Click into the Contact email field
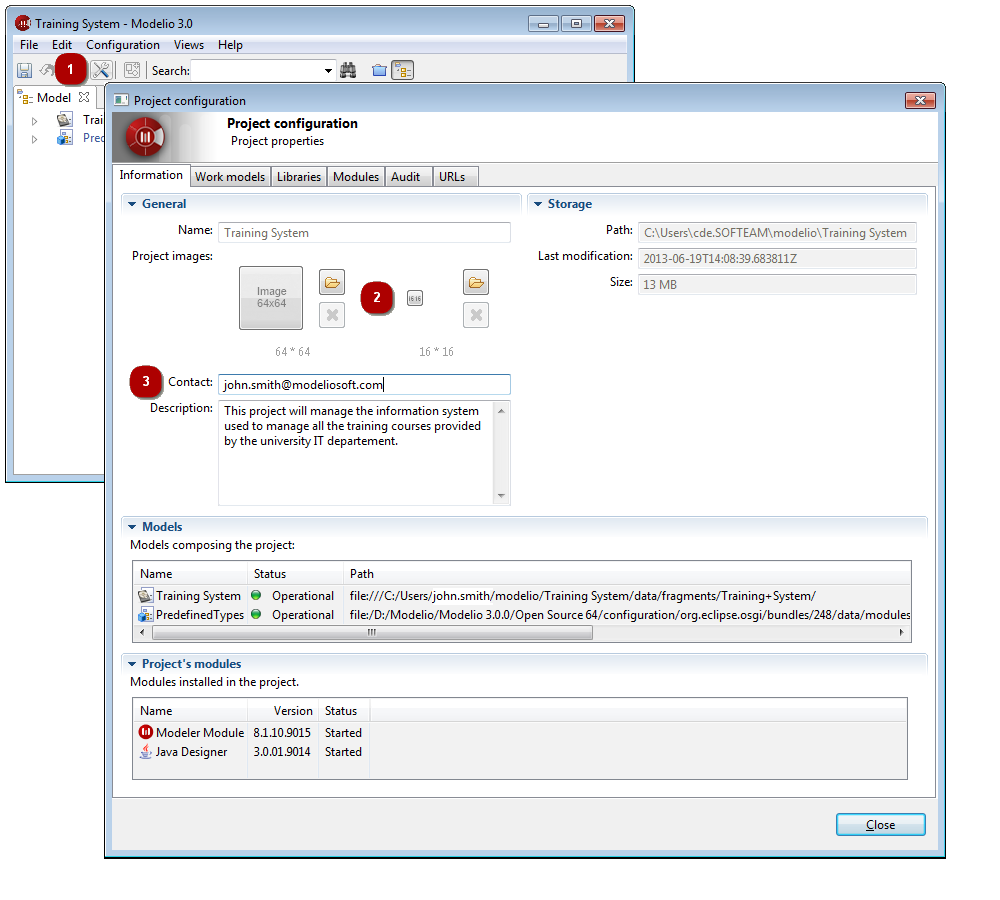1000x900 pixels. tap(364, 384)
